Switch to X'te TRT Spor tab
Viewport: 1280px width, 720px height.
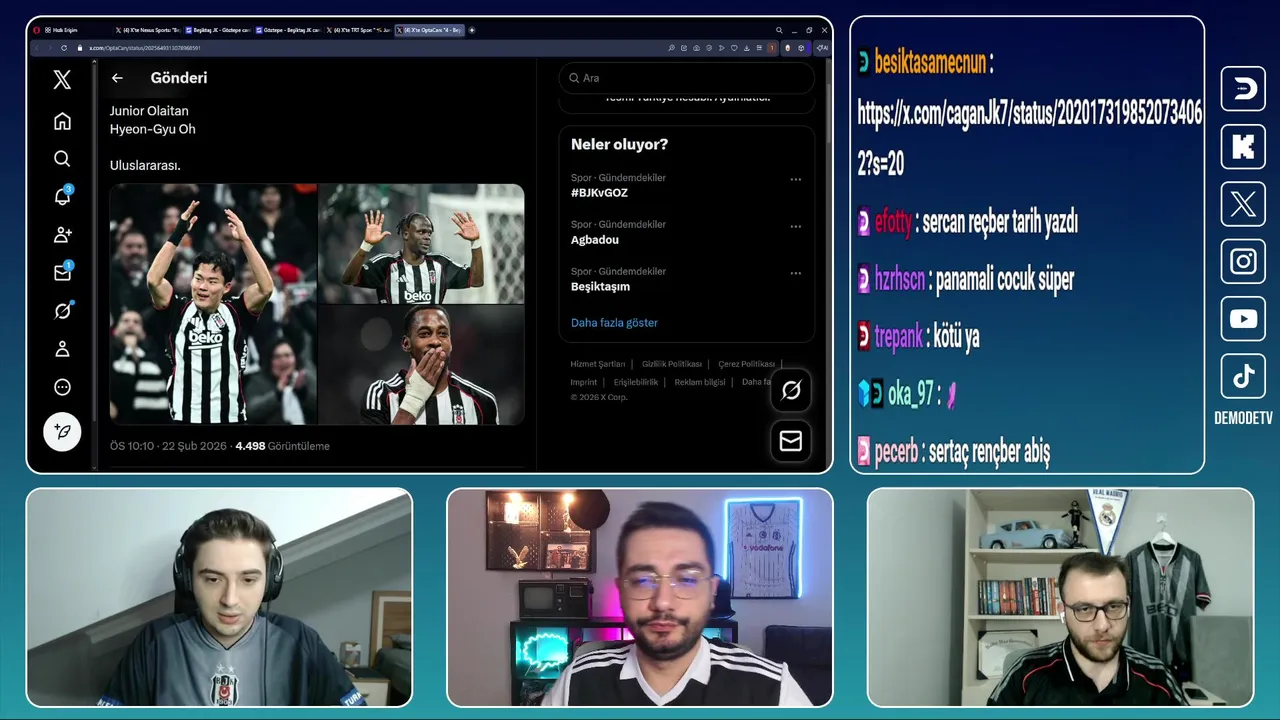pyautogui.click(x=357, y=30)
